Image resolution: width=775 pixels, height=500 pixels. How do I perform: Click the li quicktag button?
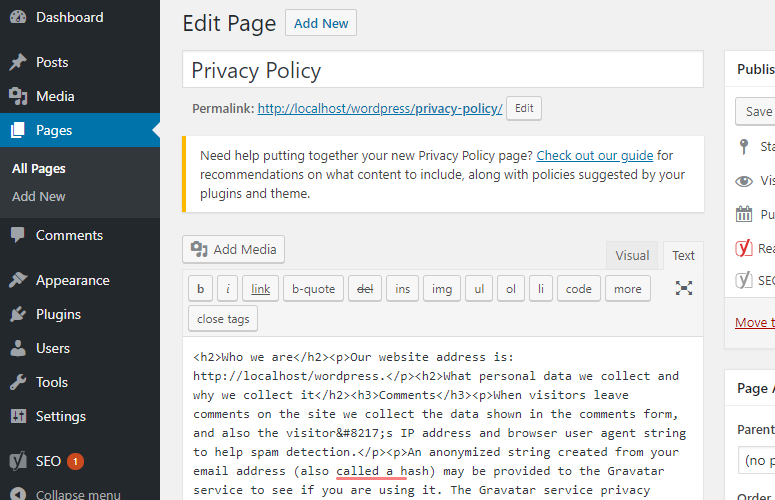(541, 289)
